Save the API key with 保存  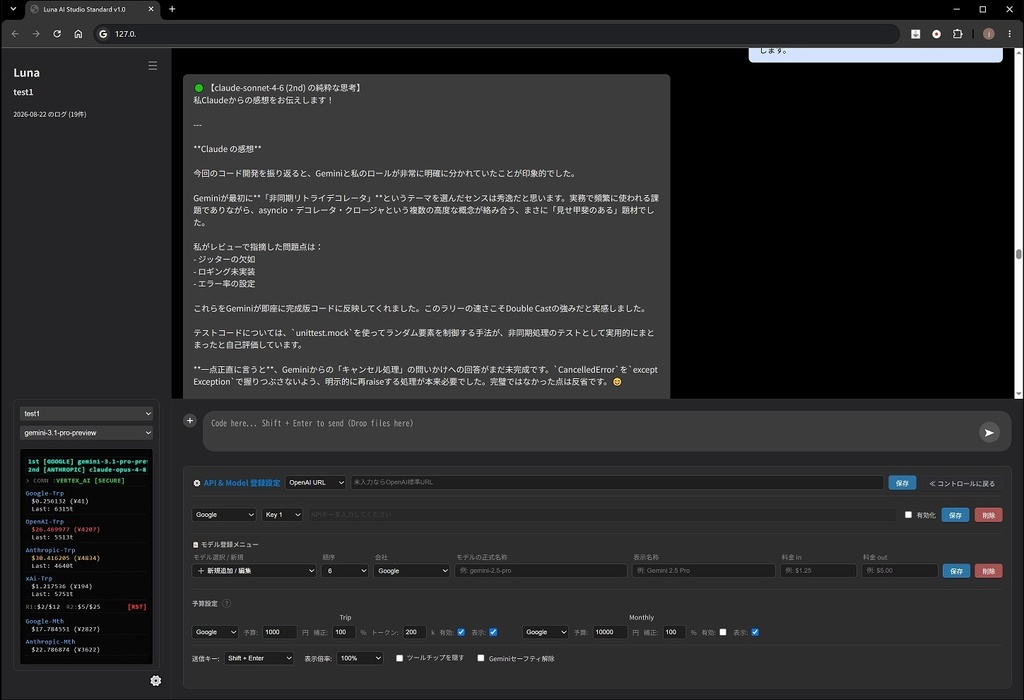(x=955, y=515)
